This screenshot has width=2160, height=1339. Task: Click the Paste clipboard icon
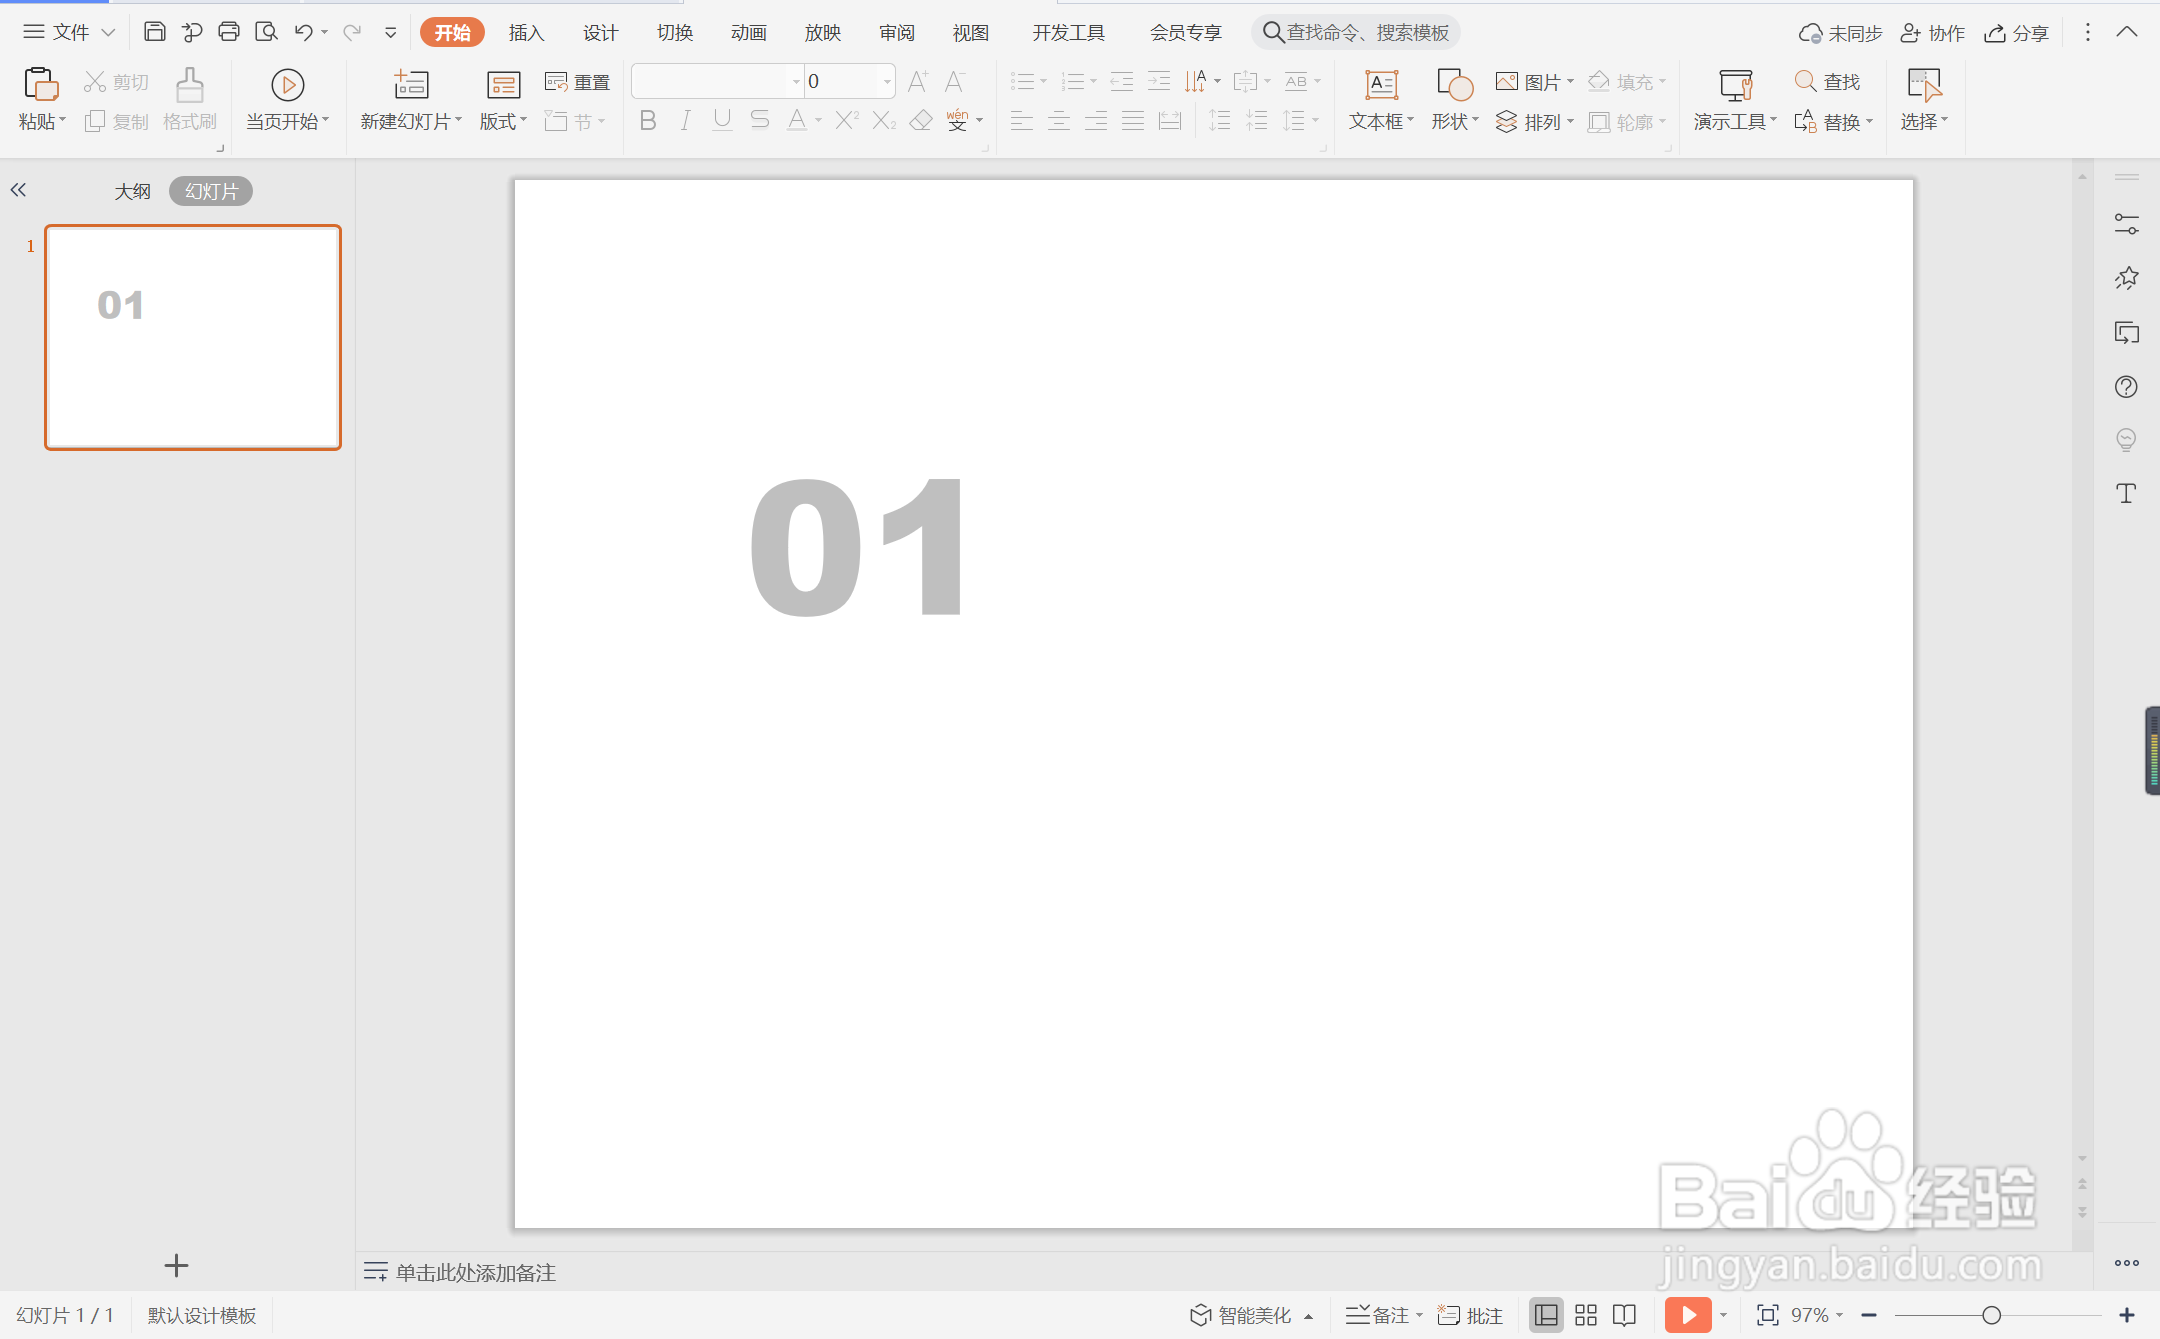pyautogui.click(x=40, y=84)
